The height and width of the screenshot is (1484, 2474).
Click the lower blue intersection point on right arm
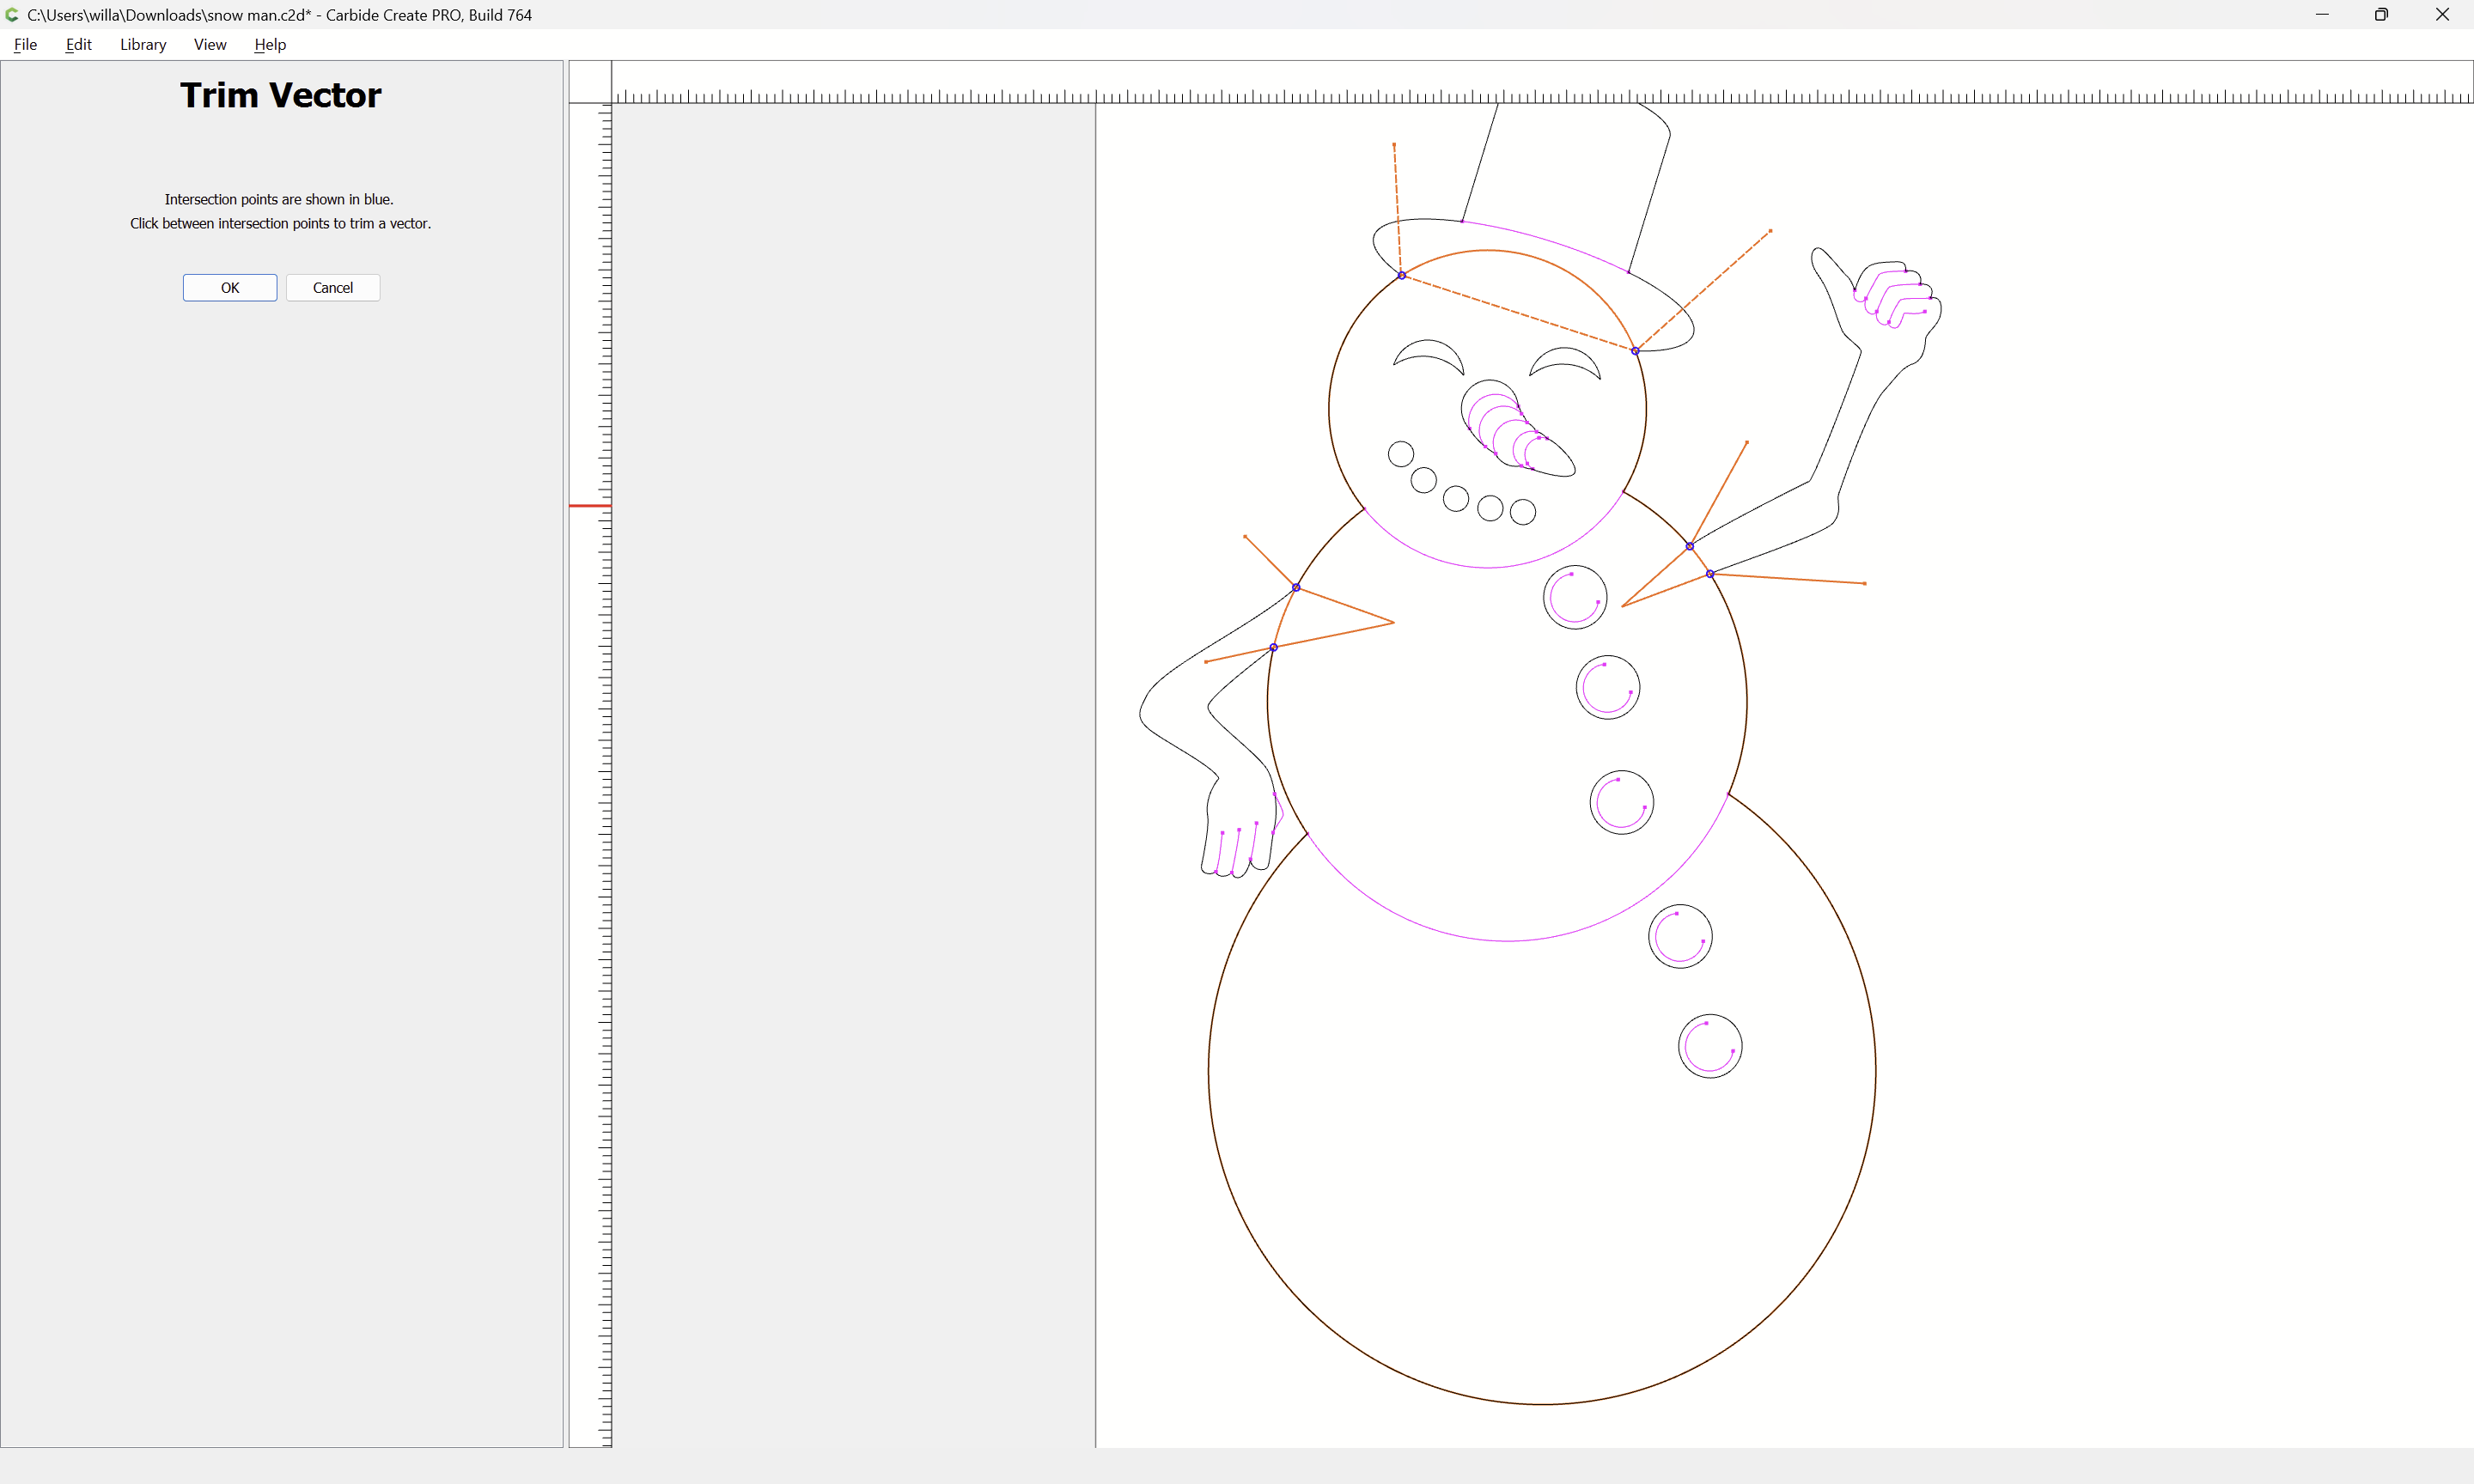pyautogui.click(x=1710, y=574)
